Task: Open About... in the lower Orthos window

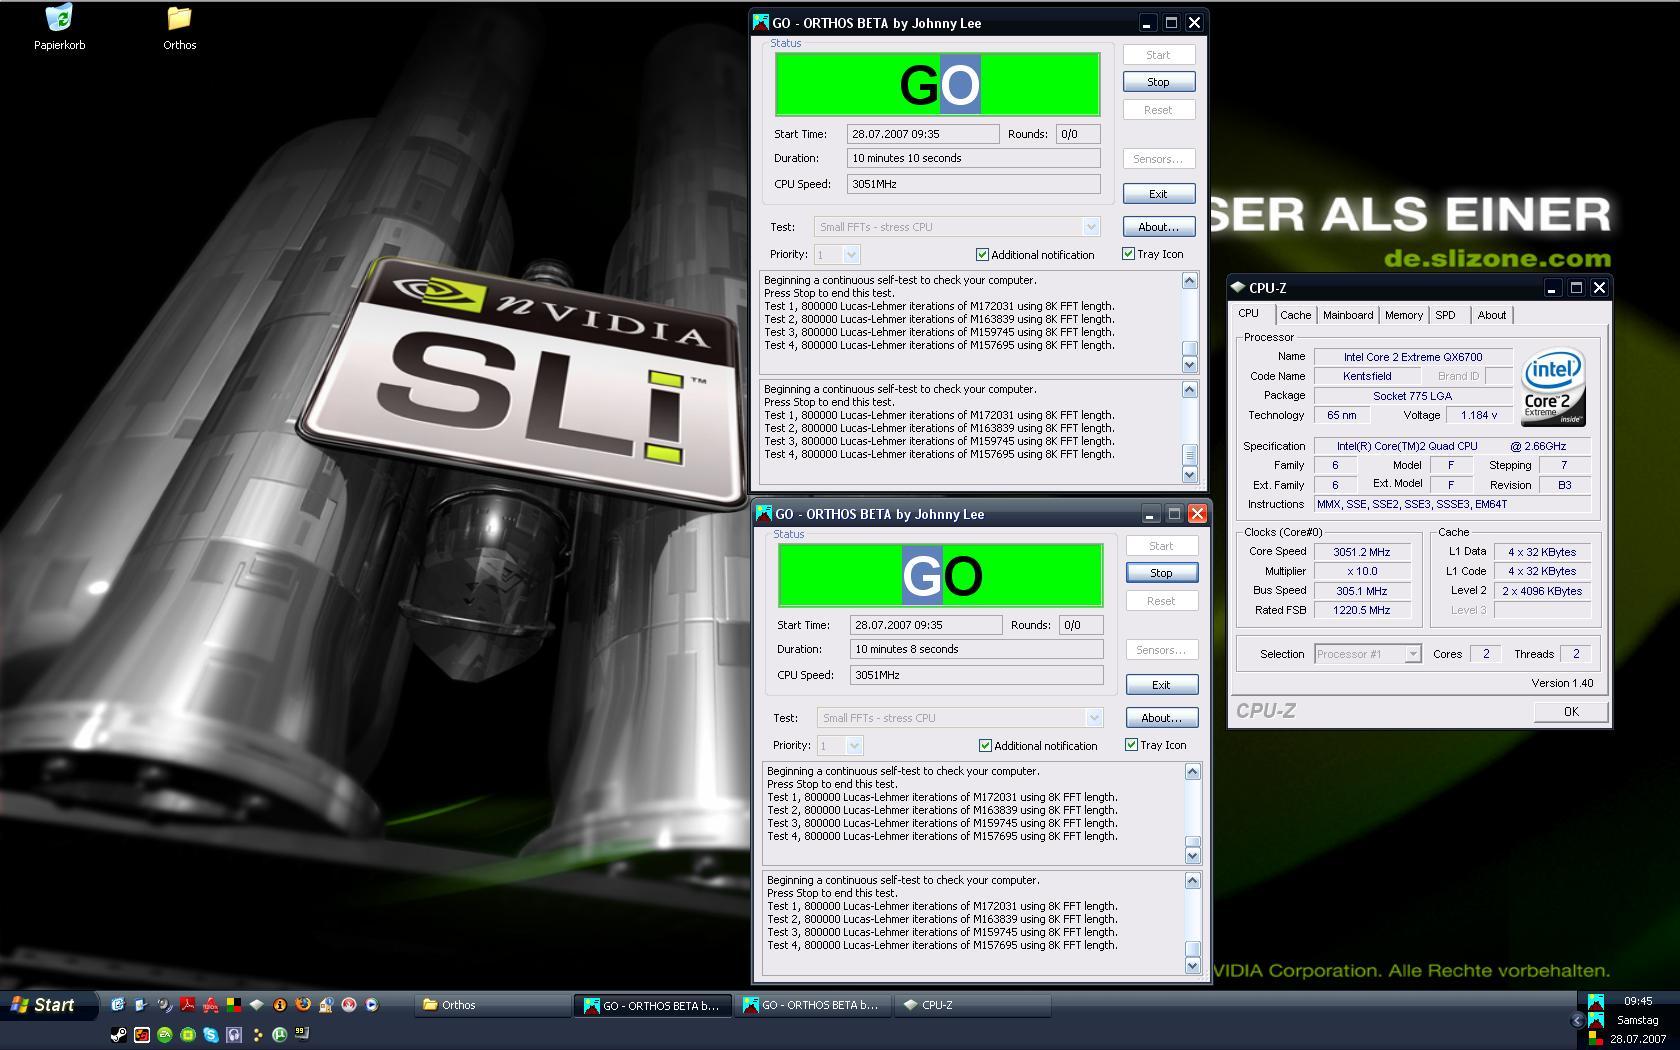Action: (1161, 718)
